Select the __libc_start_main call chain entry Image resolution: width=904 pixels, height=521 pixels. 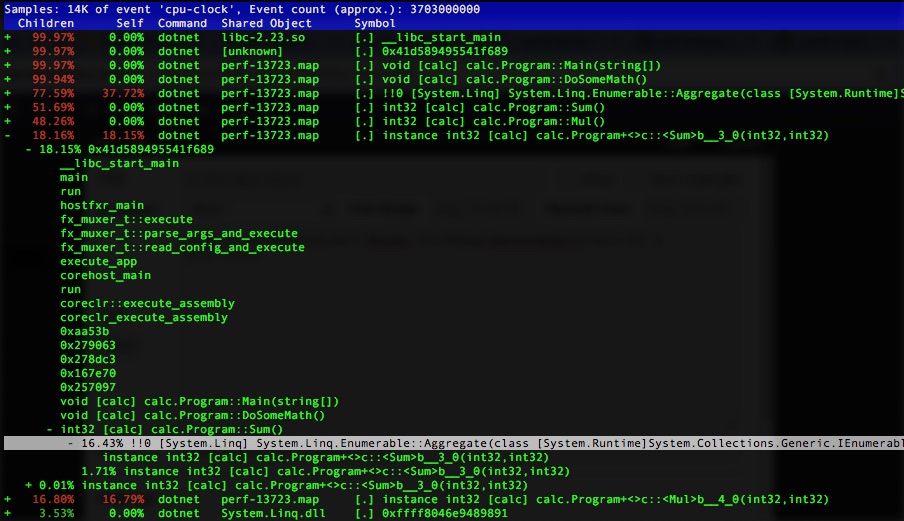119,164
